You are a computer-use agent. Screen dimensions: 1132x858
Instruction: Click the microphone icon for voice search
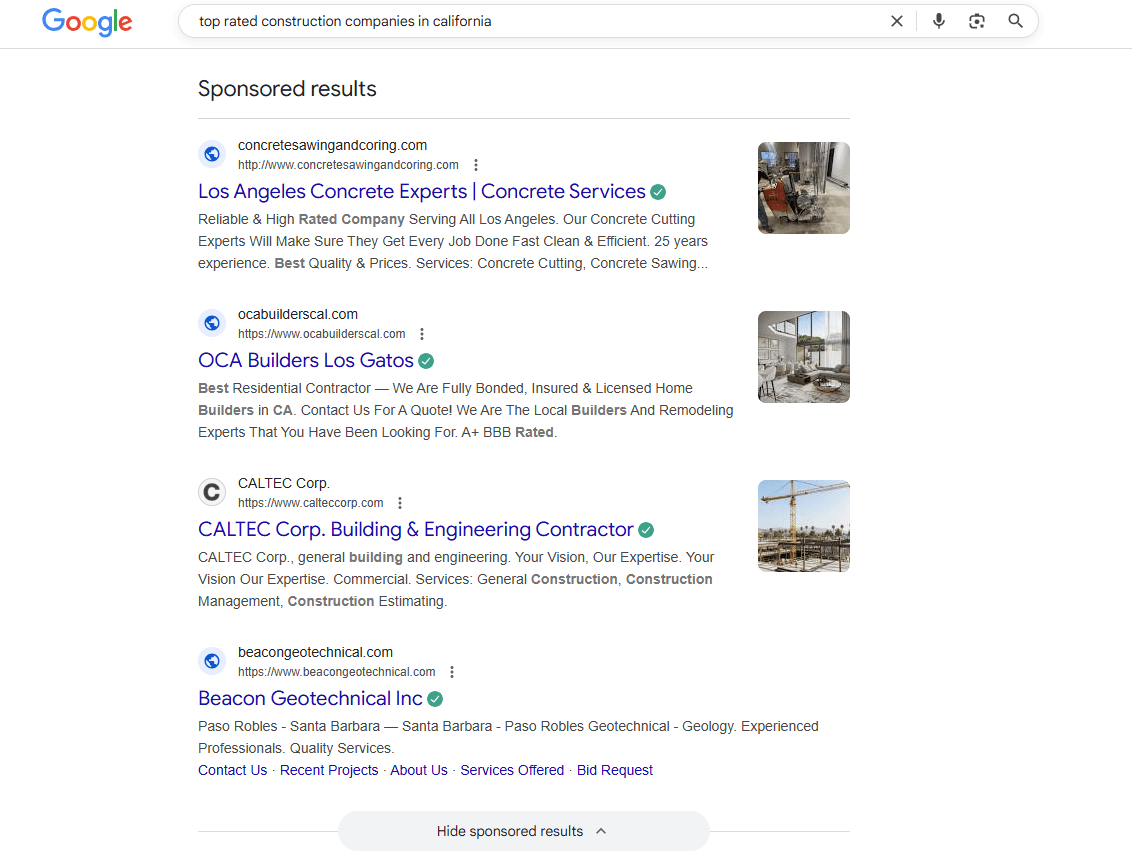(x=938, y=20)
